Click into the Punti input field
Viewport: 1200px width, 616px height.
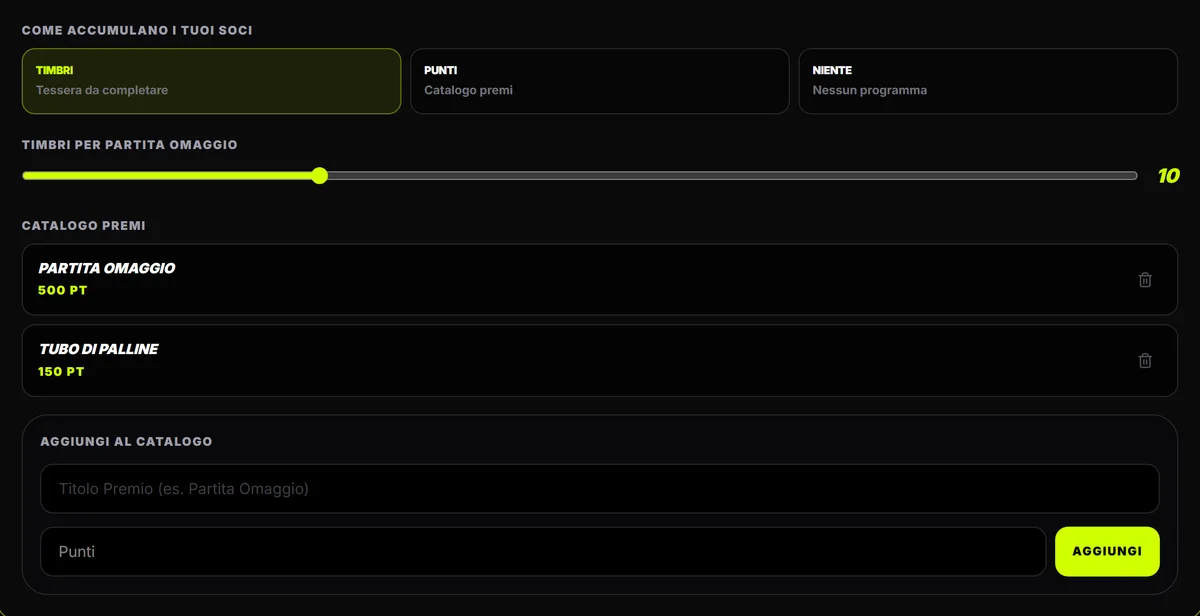543,551
